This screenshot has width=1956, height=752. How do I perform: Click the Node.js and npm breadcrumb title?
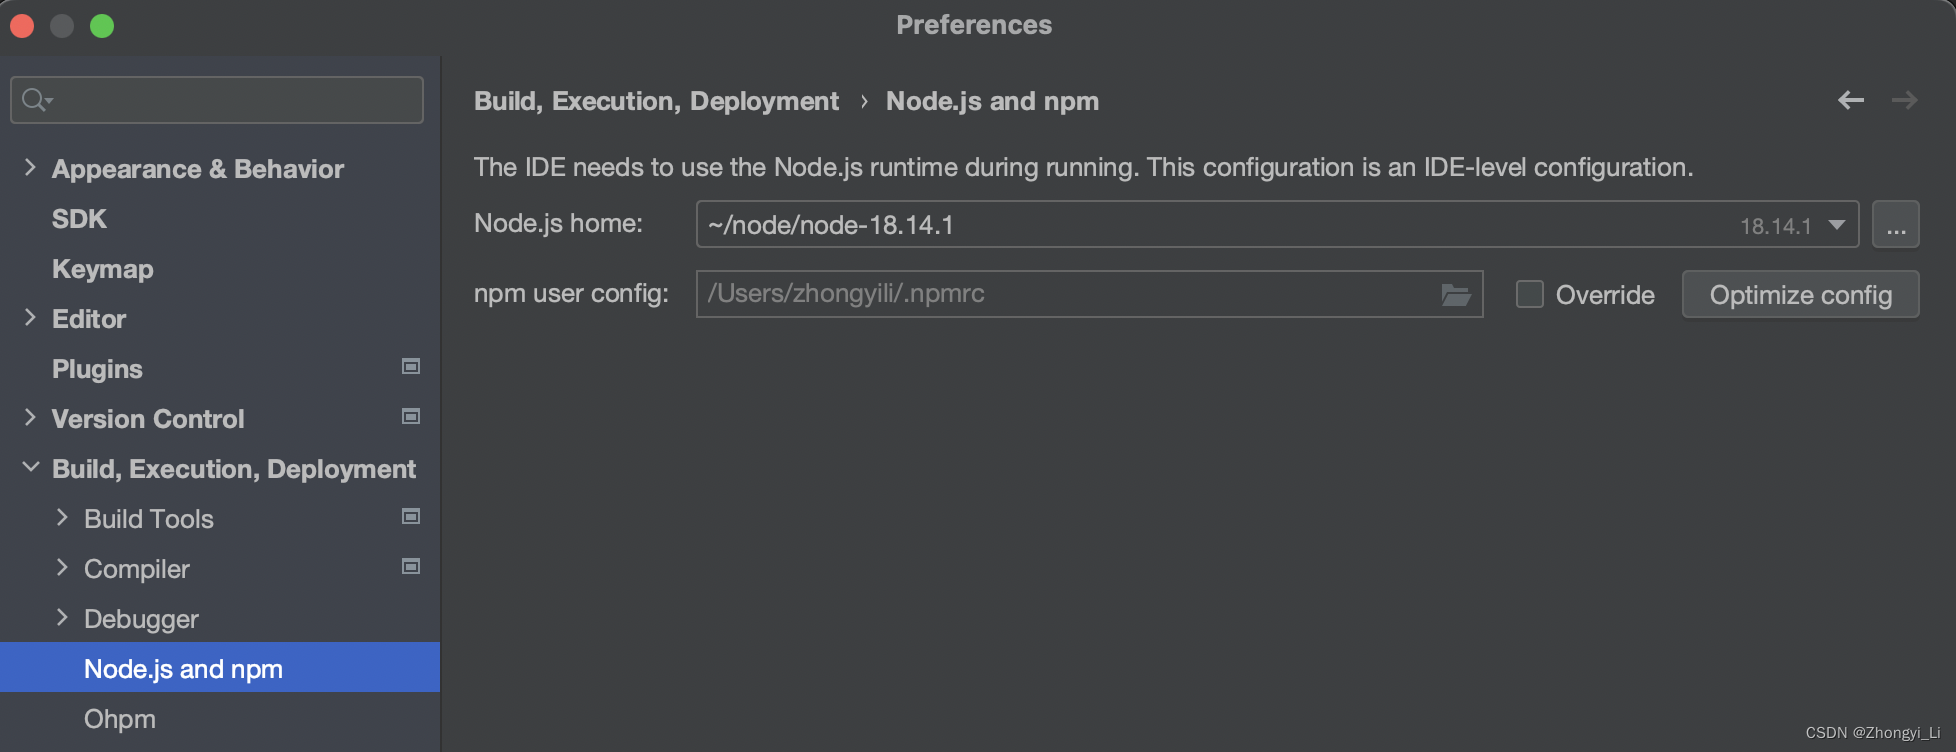[992, 101]
